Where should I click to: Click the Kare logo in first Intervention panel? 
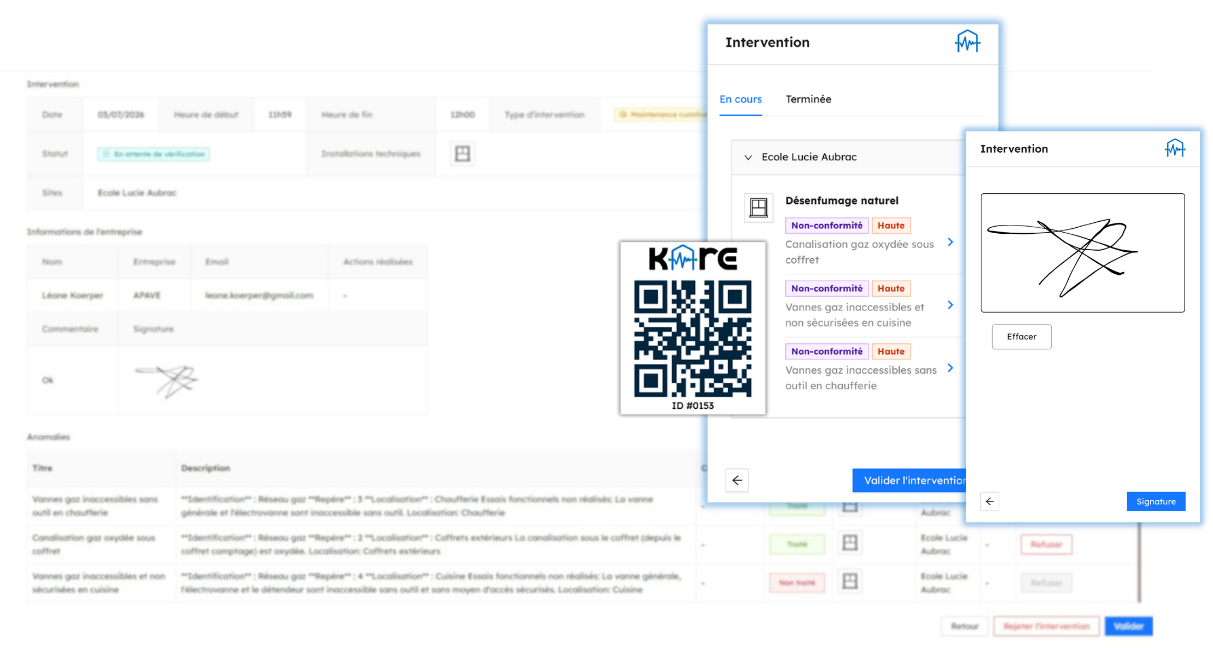(967, 42)
